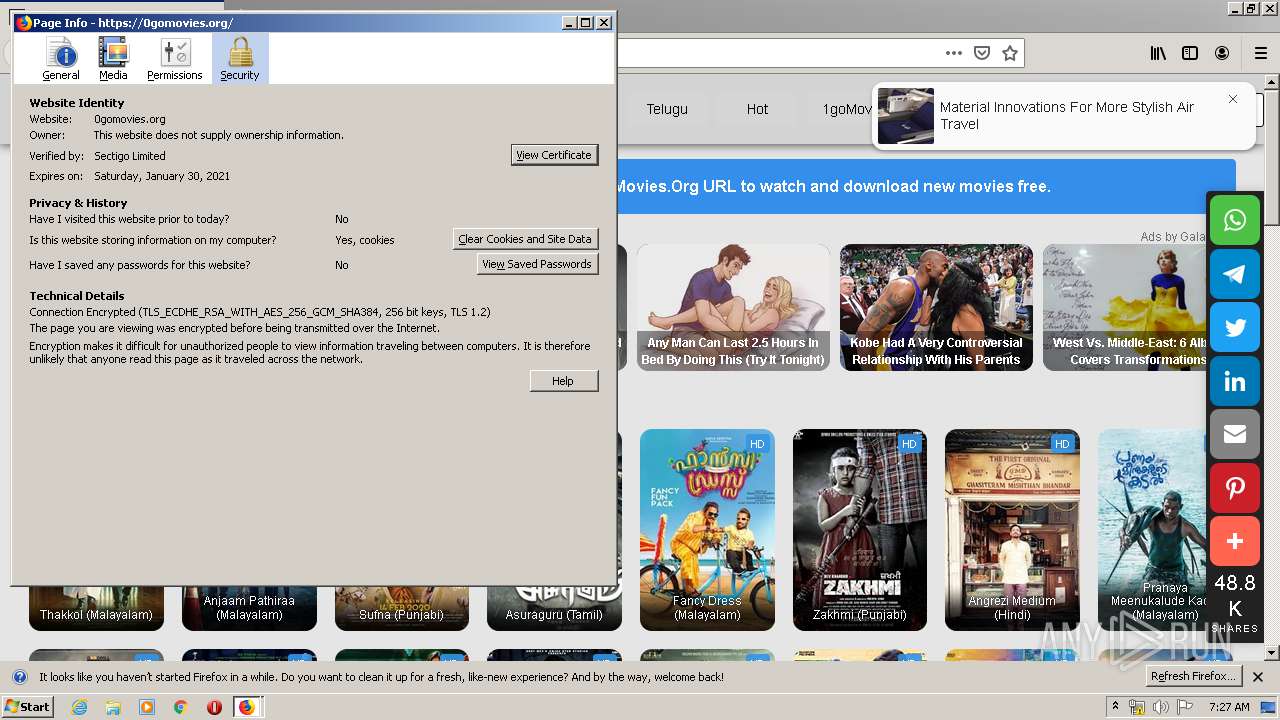Viewport: 1280px width, 720px height.
Task: Open the General tab in Page Info
Action: [x=60, y=59]
